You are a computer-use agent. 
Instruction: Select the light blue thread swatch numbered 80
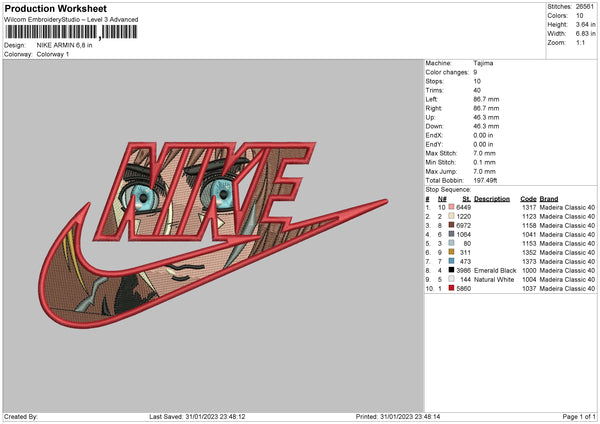452,243
